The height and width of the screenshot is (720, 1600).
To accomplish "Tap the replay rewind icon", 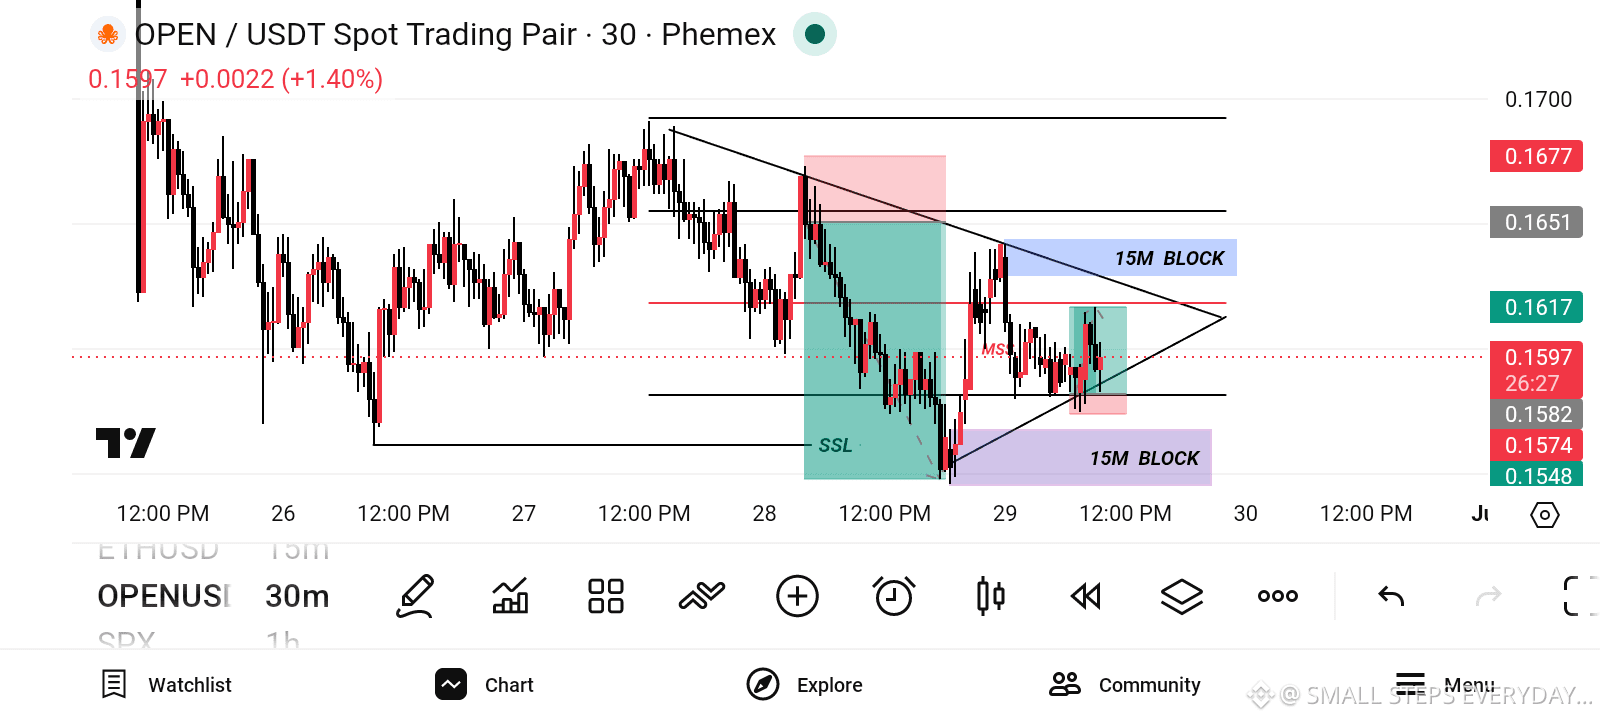I will click(1086, 596).
